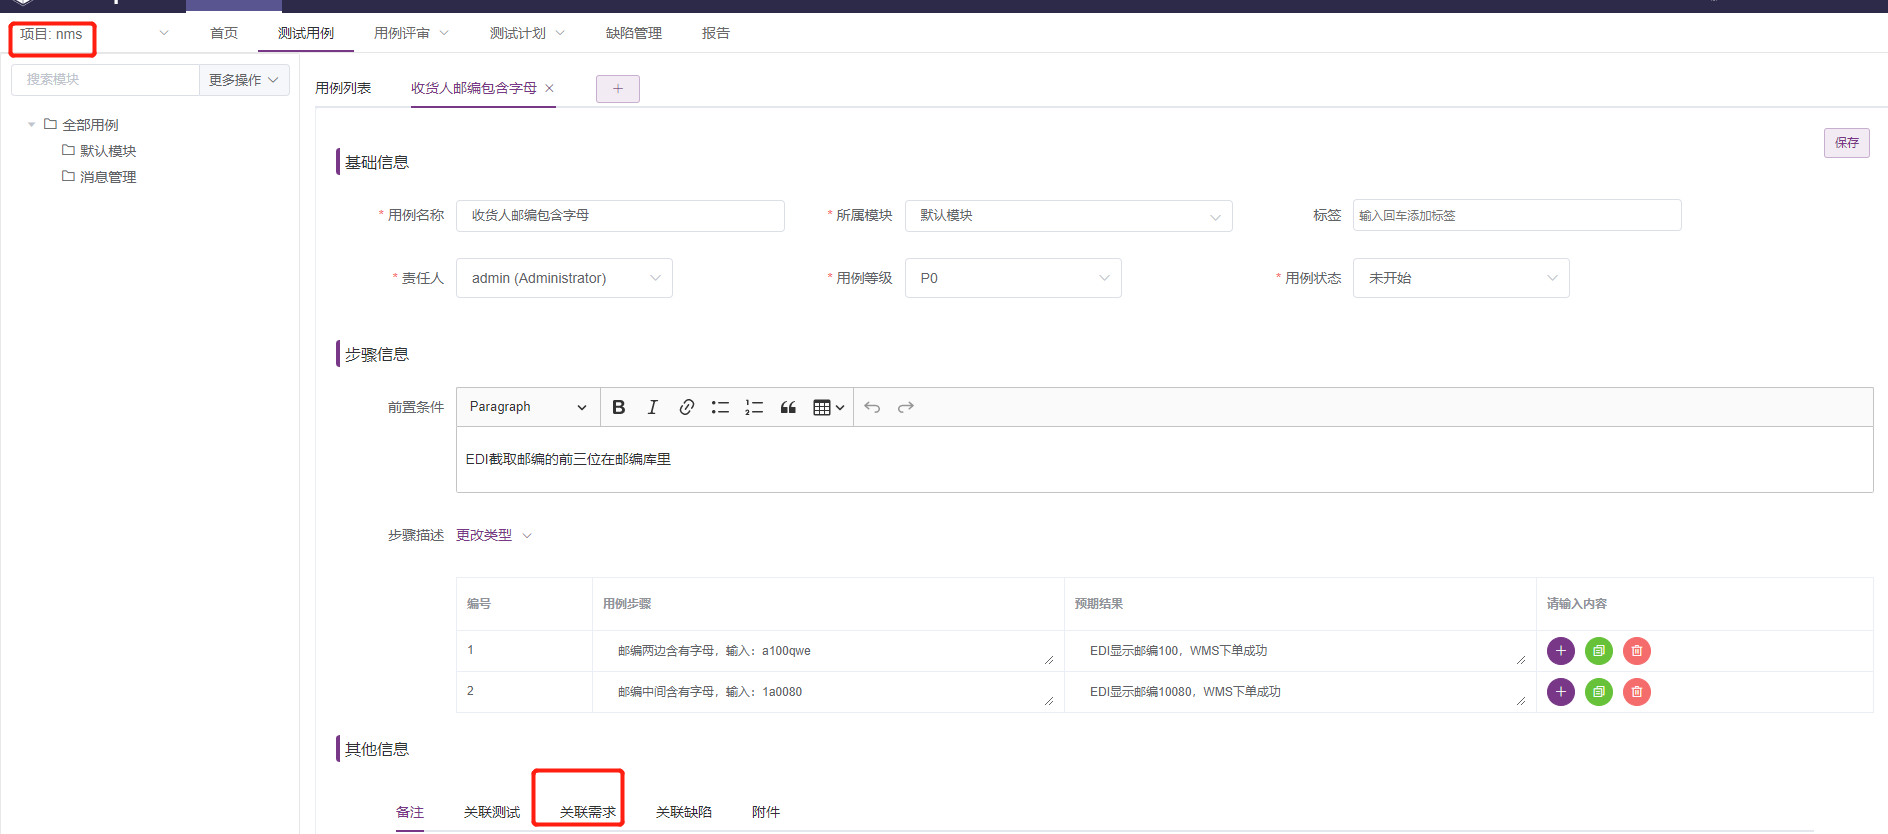Save the test case
Screen dimensions: 1888x834
[1847, 143]
